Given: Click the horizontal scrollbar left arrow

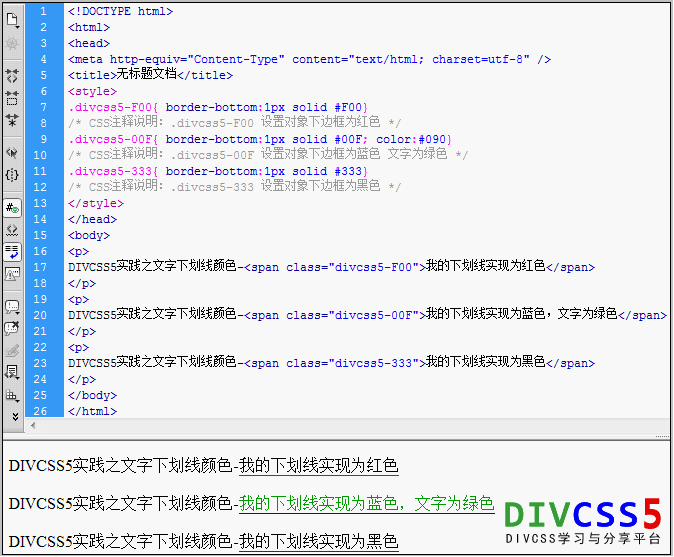Looking at the screenshot, I should 33,426.
